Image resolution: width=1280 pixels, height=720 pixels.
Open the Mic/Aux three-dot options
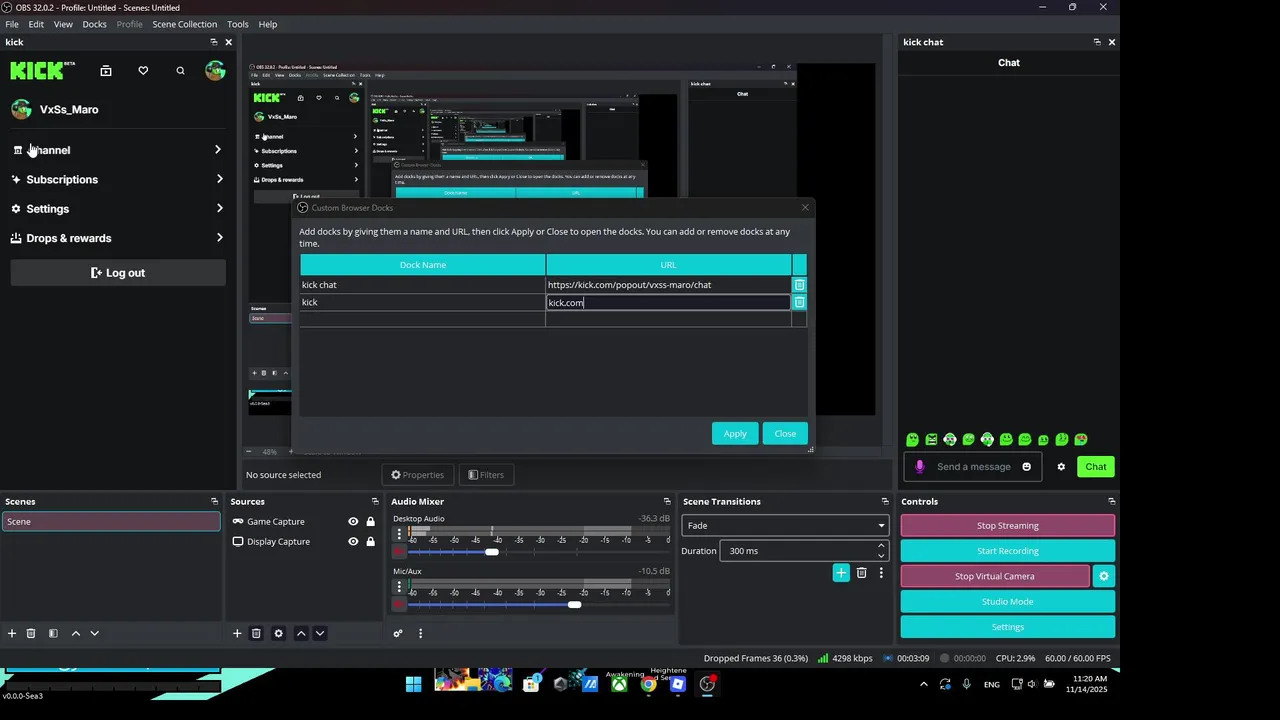click(399, 587)
